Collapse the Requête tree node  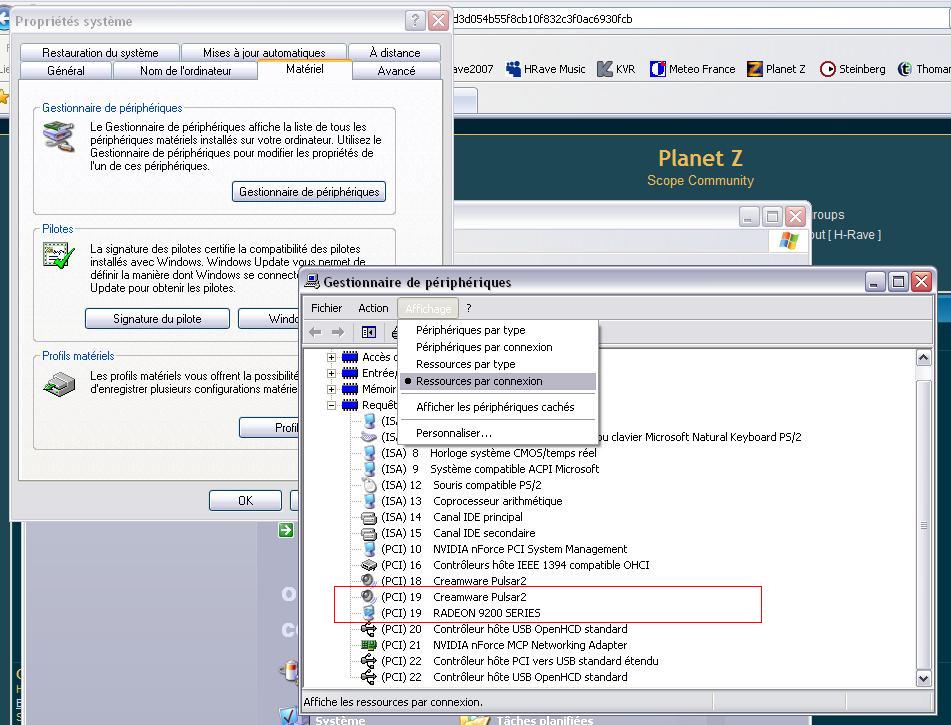331,405
